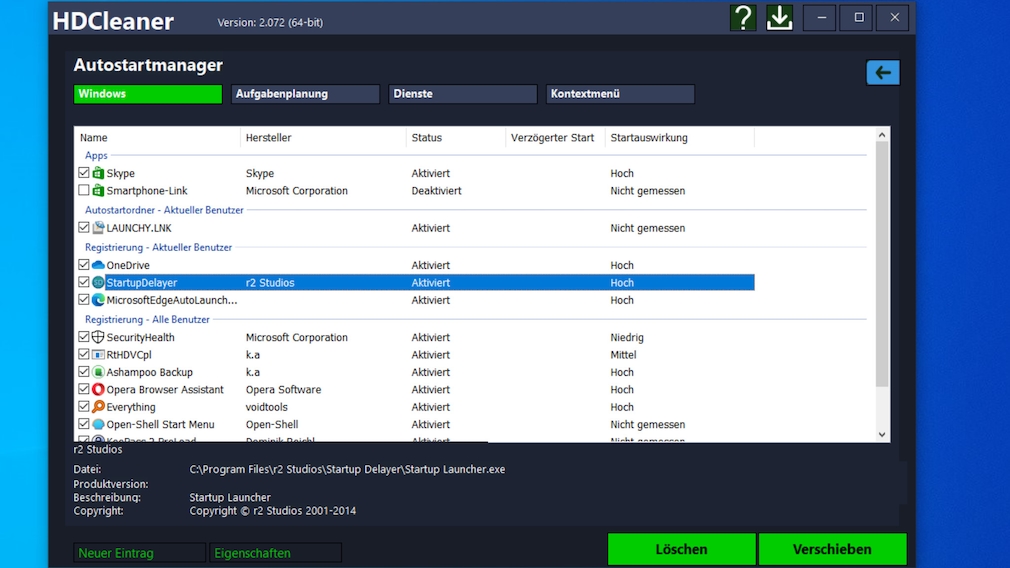Click the Startup Launcher.exe file path
Image resolution: width=1010 pixels, height=568 pixels.
[x=347, y=469]
